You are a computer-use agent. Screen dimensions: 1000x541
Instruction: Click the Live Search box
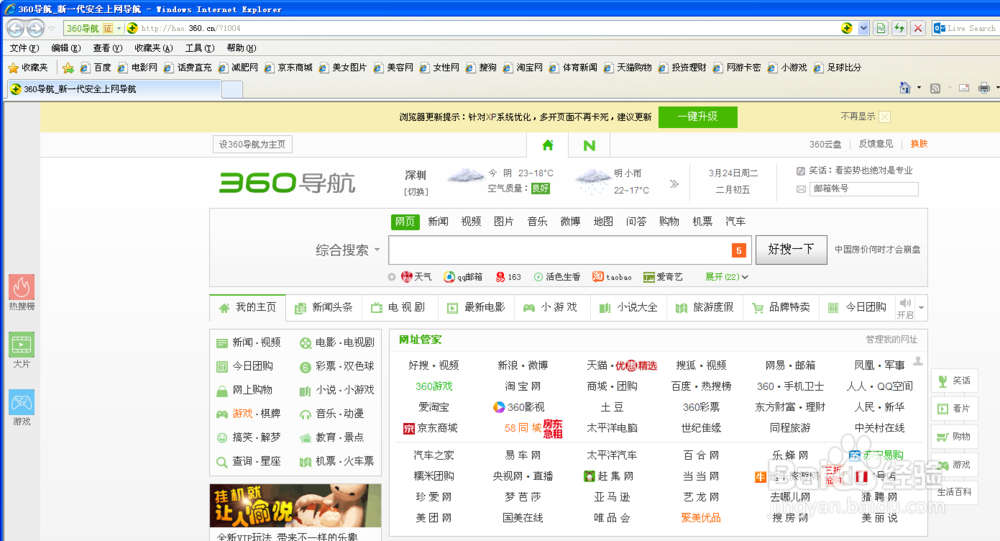tap(965, 28)
